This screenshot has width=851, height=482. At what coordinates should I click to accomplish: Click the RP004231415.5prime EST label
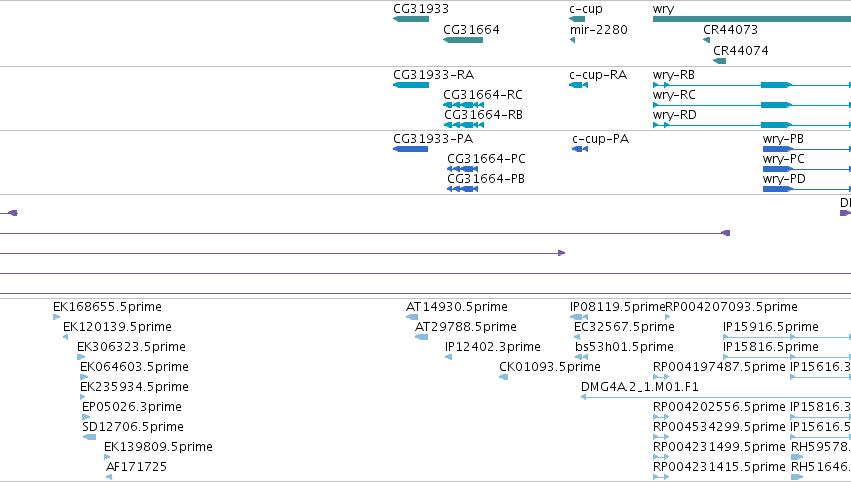tap(719, 467)
